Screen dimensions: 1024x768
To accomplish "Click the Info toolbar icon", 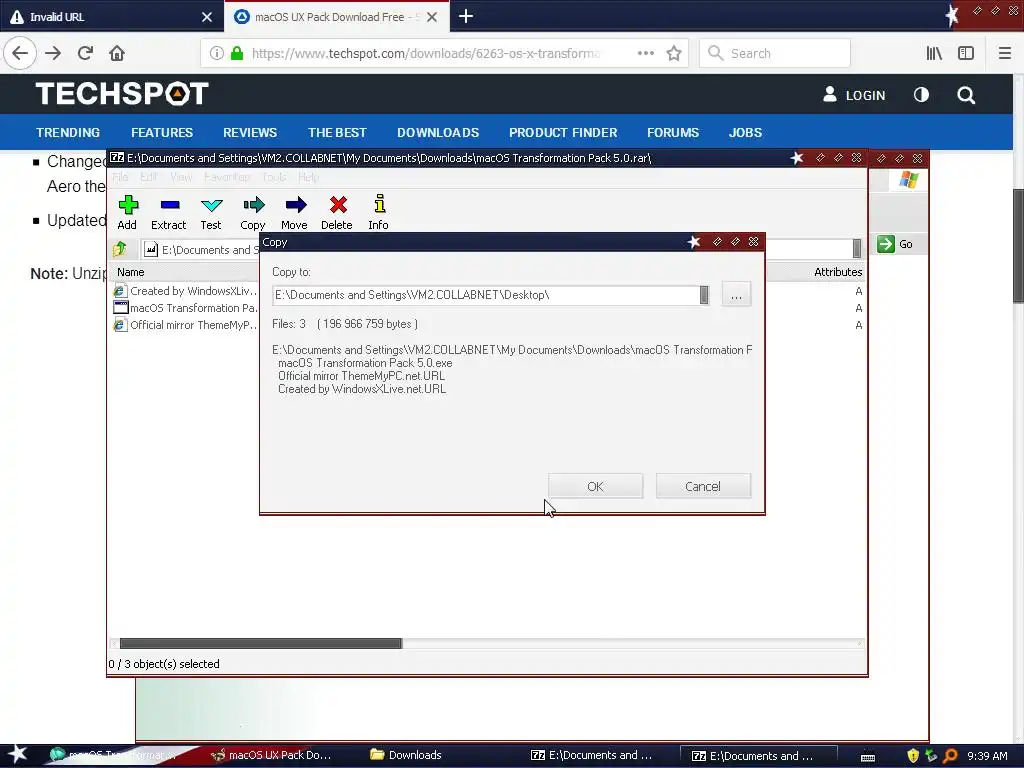I will (x=379, y=212).
